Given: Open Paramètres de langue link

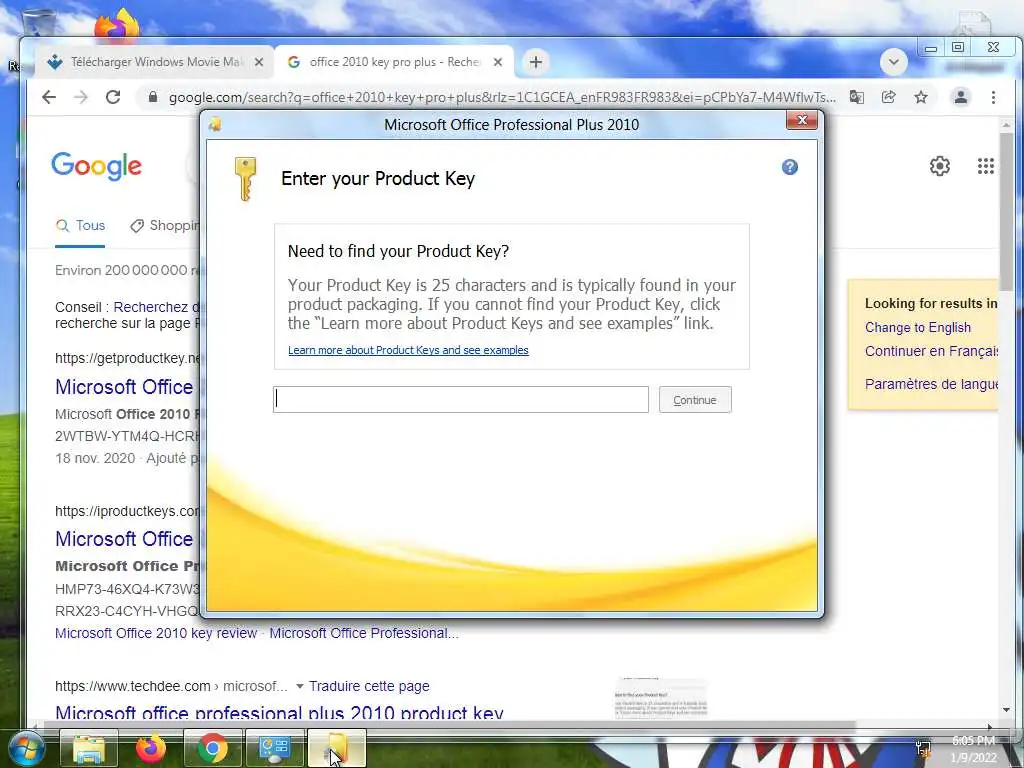Looking at the screenshot, I should point(931,384).
